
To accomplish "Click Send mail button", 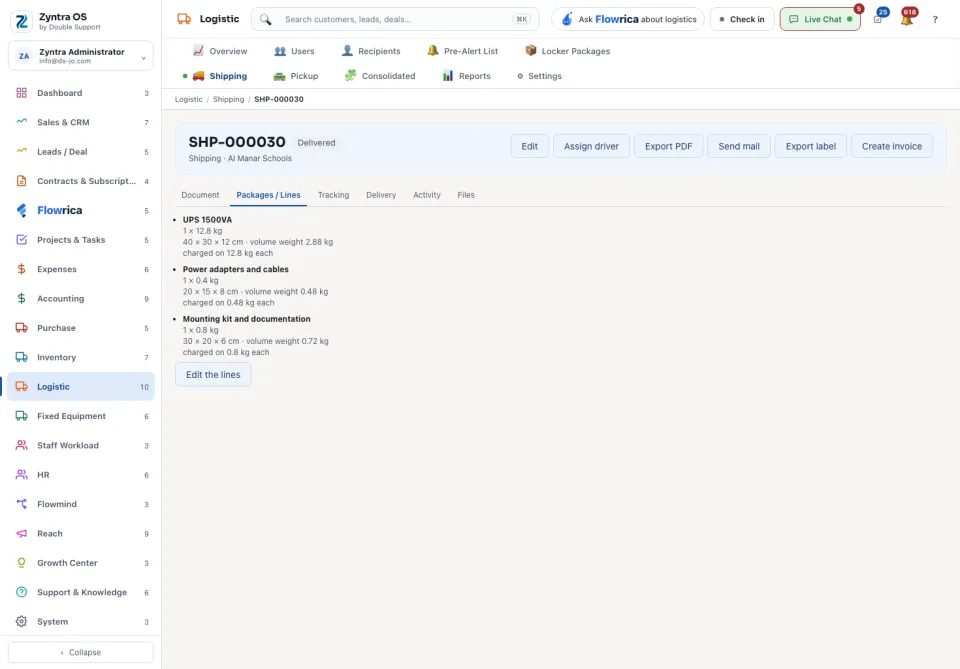I will [738, 146].
